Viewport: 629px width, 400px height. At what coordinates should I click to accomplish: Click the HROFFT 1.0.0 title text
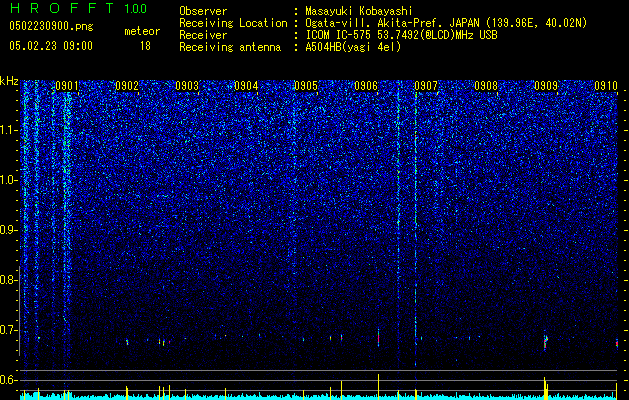[78, 8]
